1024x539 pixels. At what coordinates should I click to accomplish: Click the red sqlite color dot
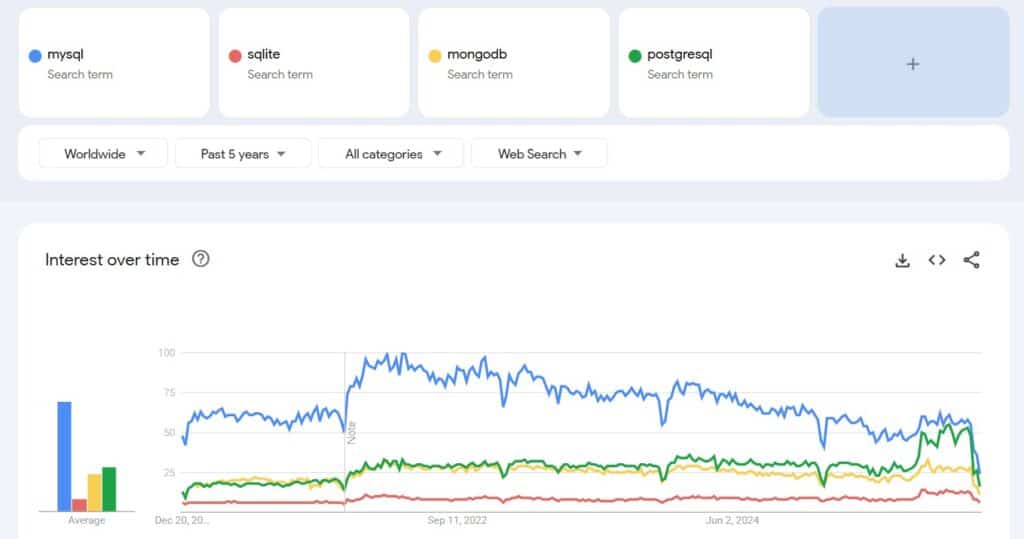point(235,56)
